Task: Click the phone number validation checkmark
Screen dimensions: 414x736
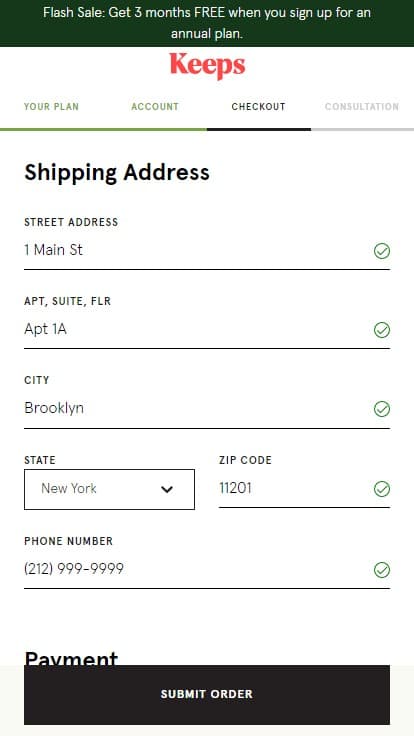Action: (x=382, y=570)
